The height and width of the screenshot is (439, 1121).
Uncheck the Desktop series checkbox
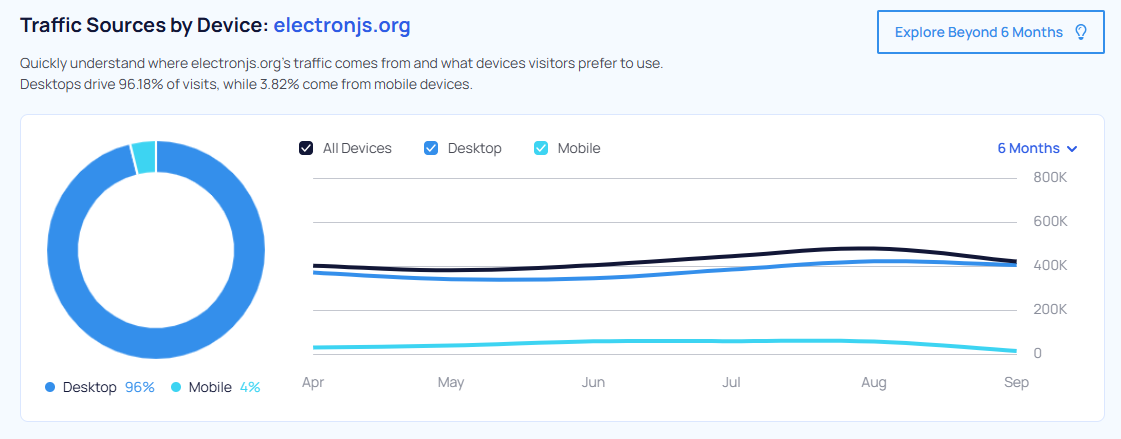click(x=431, y=148)
